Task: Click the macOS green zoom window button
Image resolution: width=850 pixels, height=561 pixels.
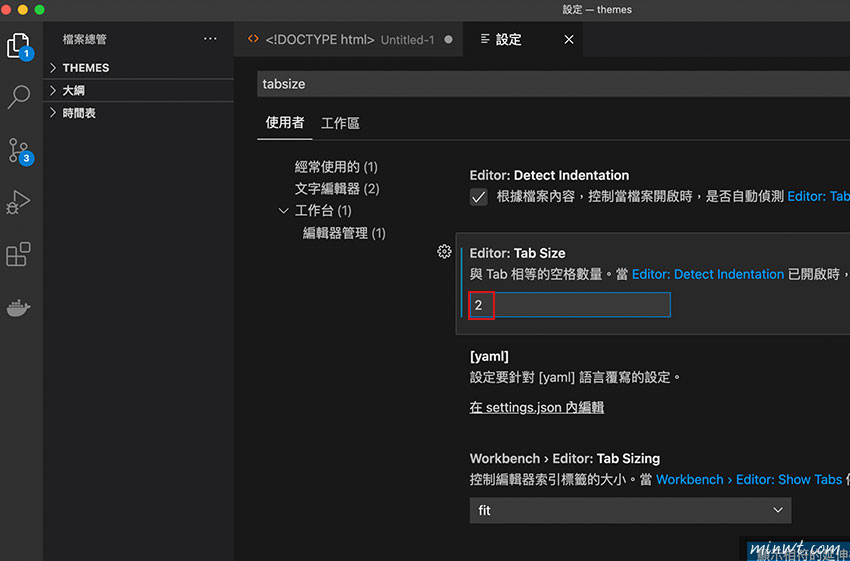Action: click(x=39, y=9)
